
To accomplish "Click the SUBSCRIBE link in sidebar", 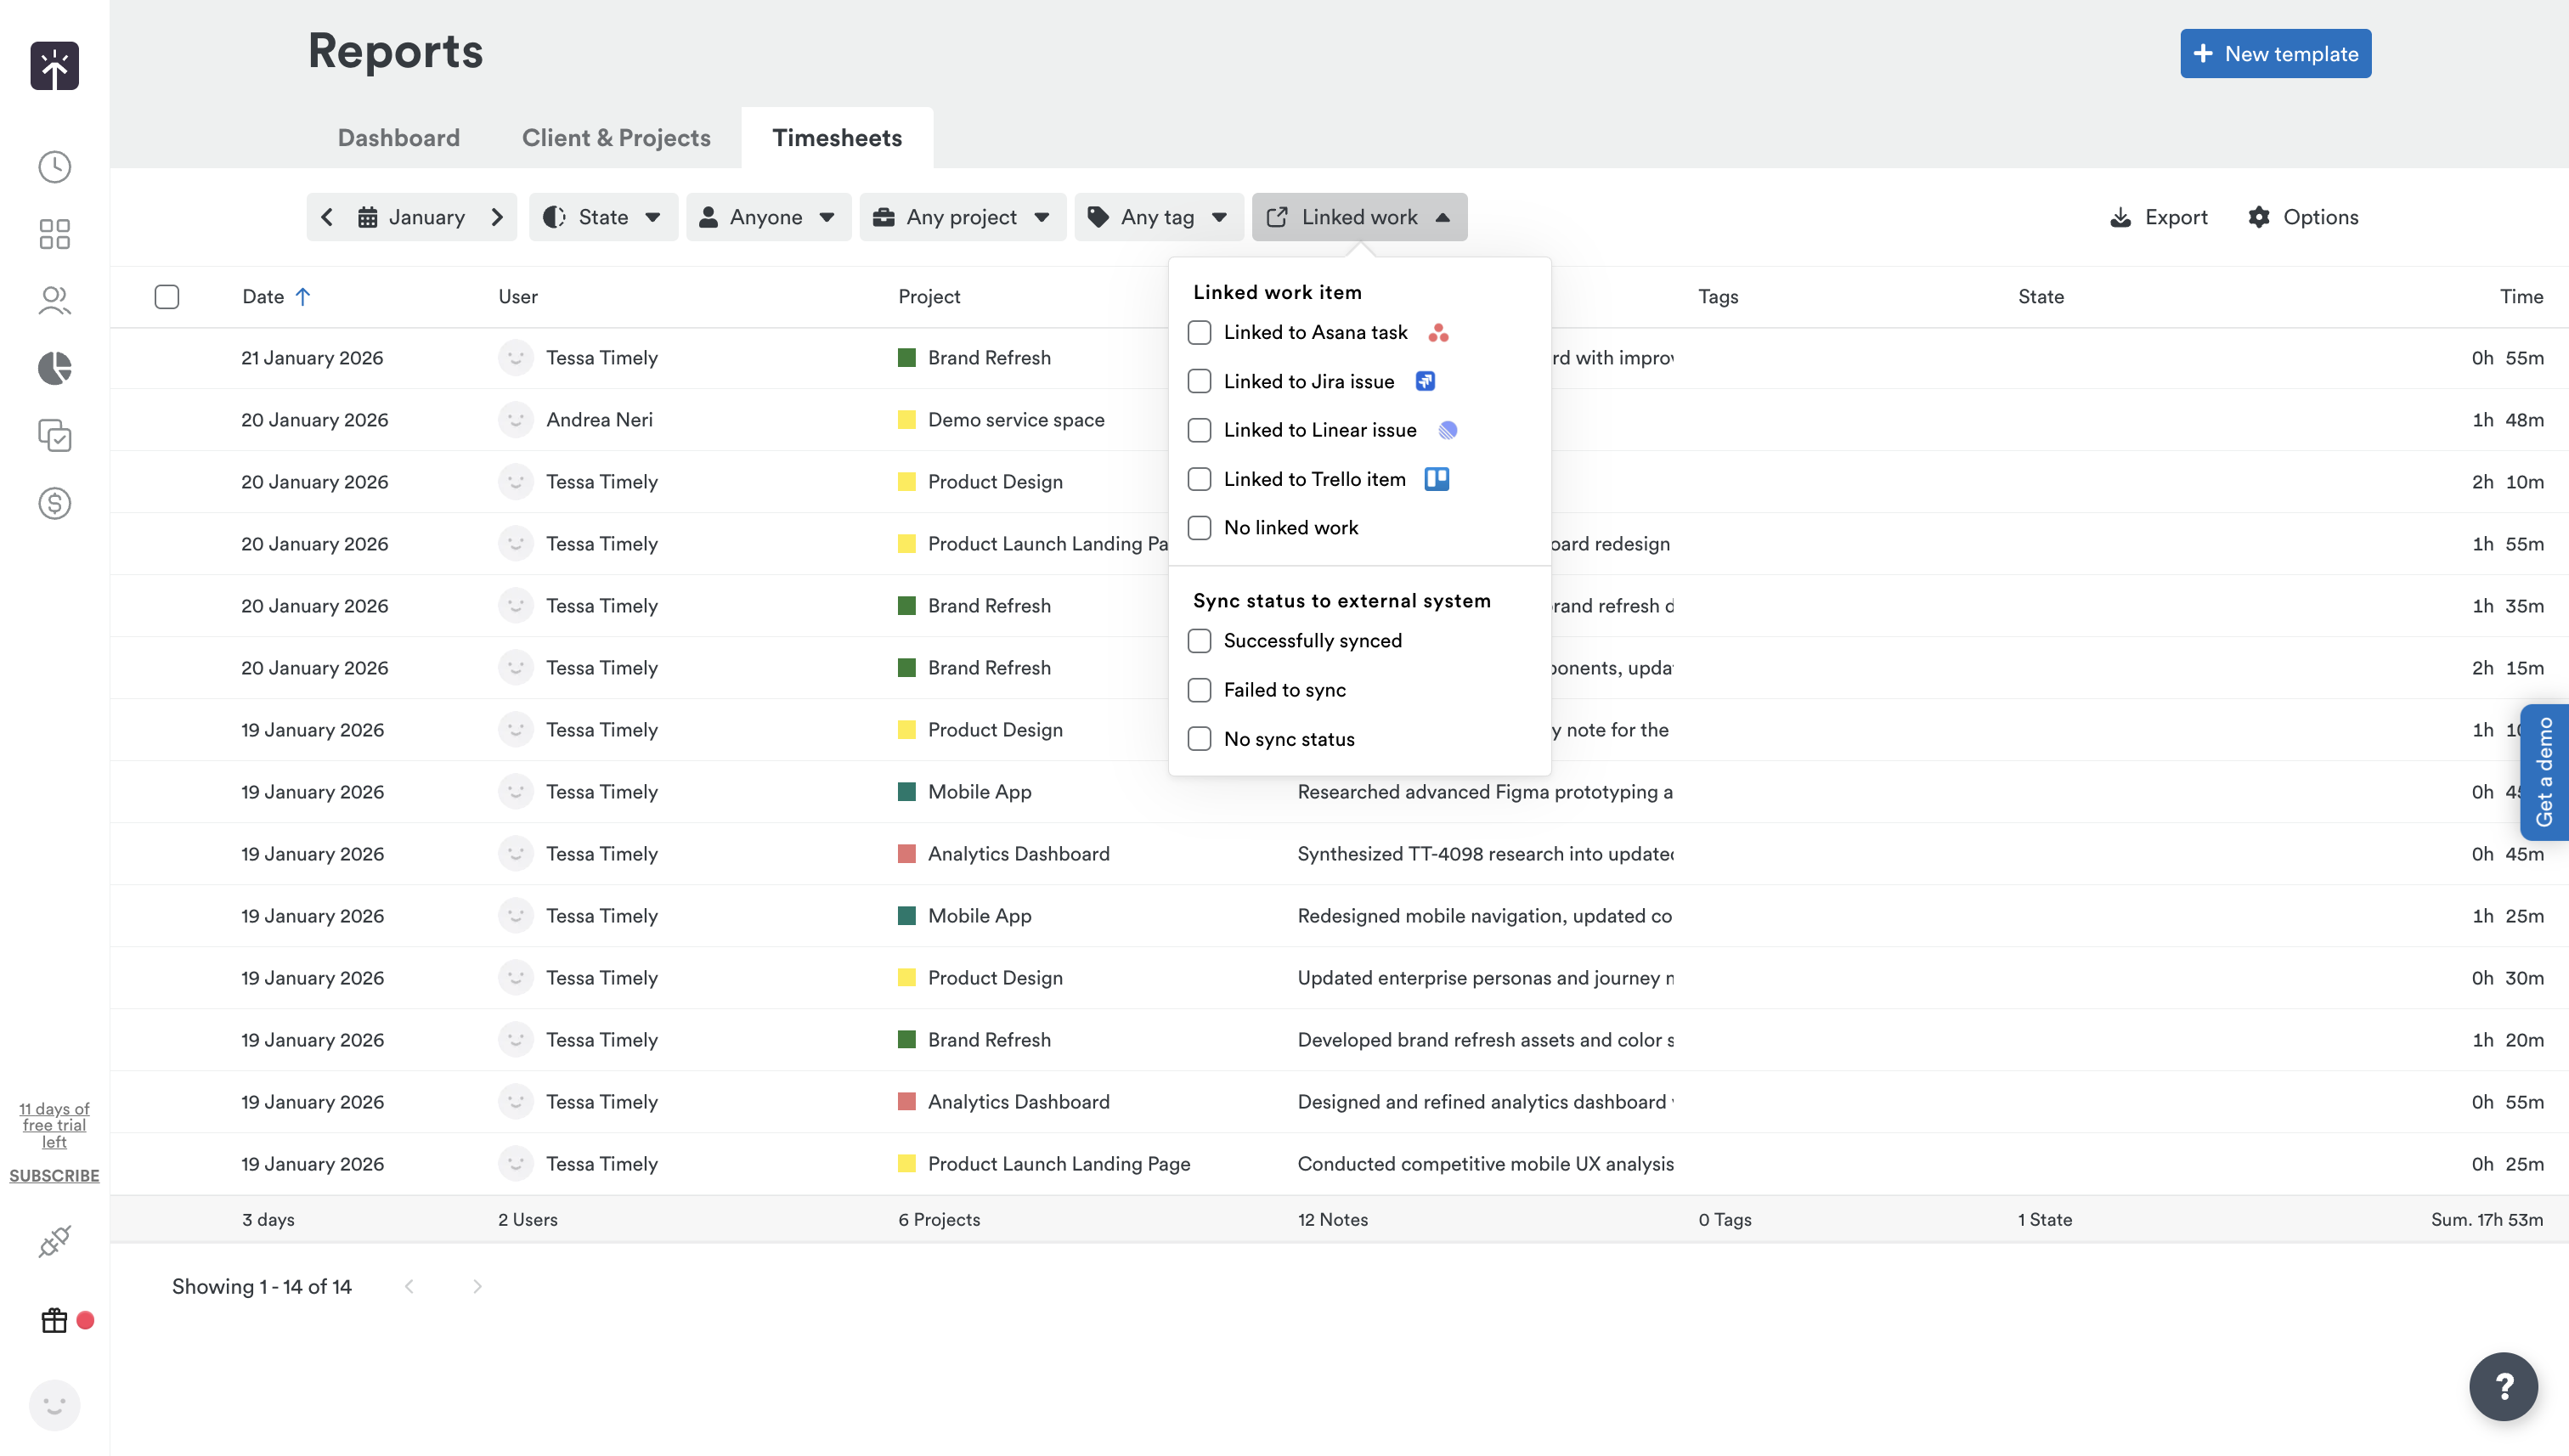I will coord(54,1175).
